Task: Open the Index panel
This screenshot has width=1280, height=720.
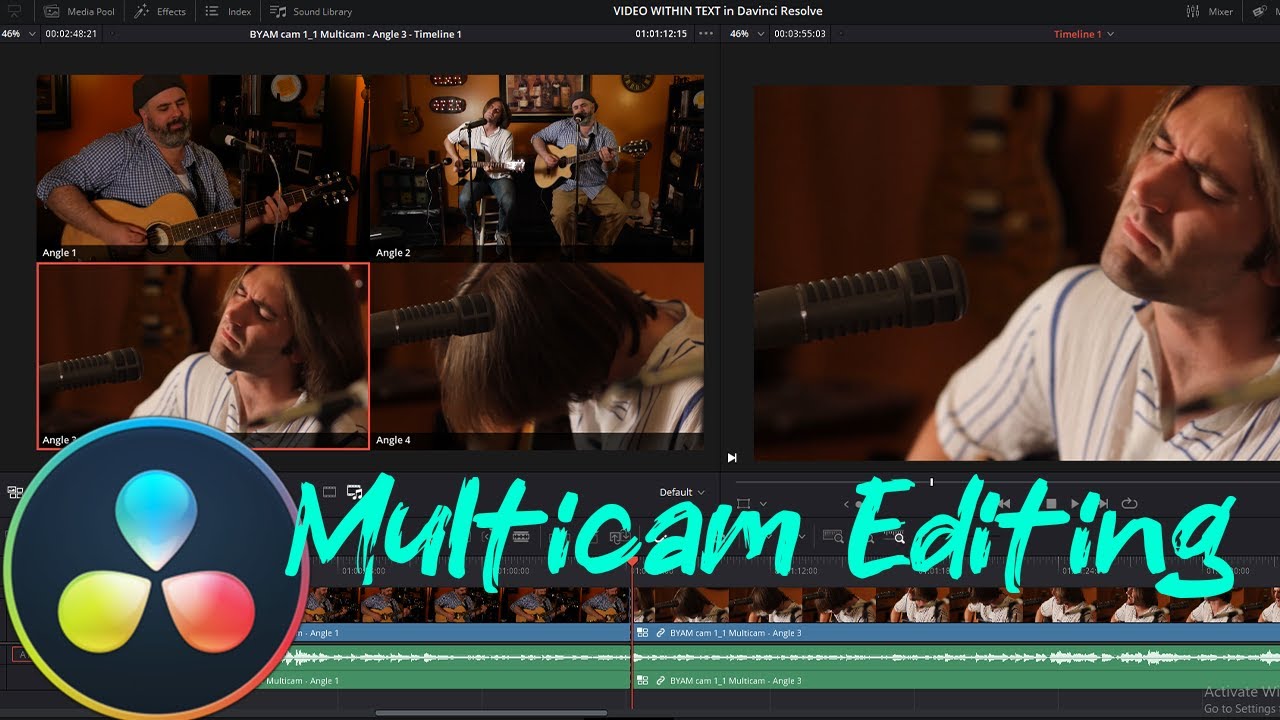Action: (229, 11)
